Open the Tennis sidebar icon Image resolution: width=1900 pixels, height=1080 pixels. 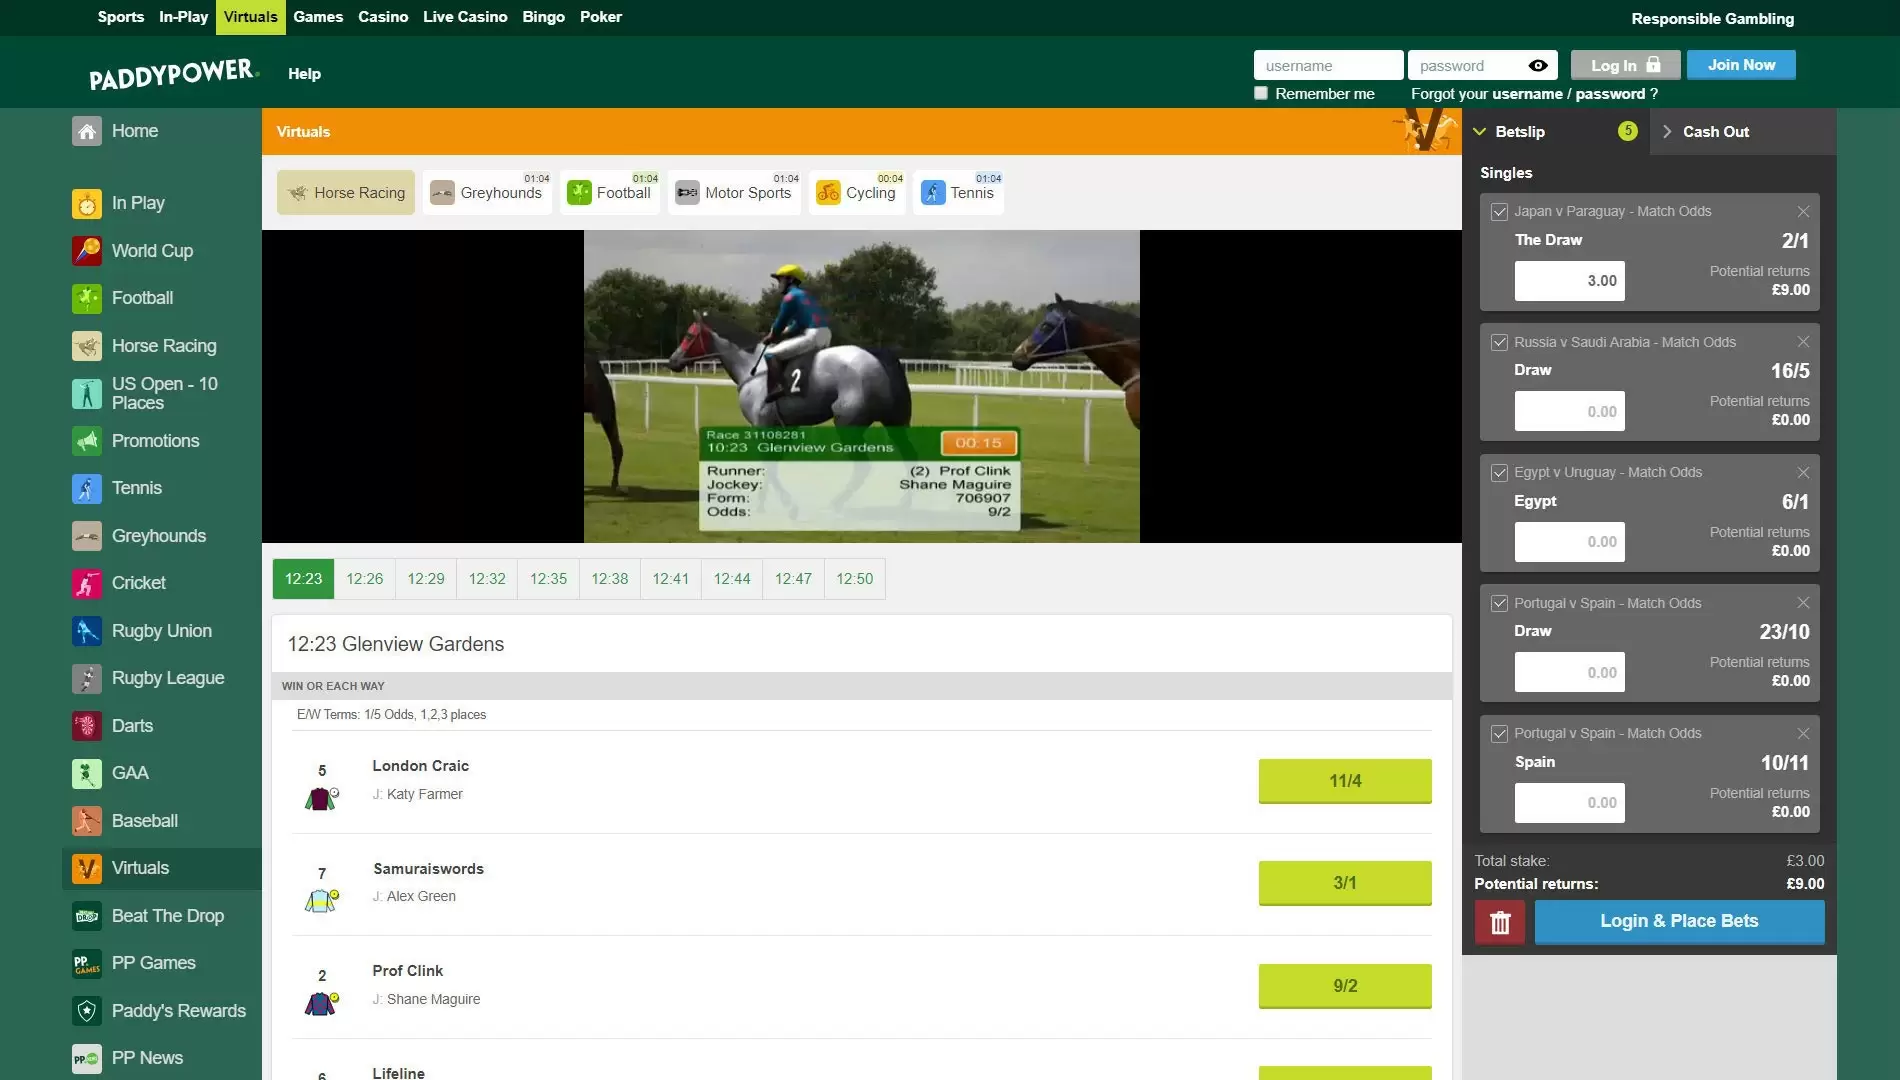[x=87, y=488]
